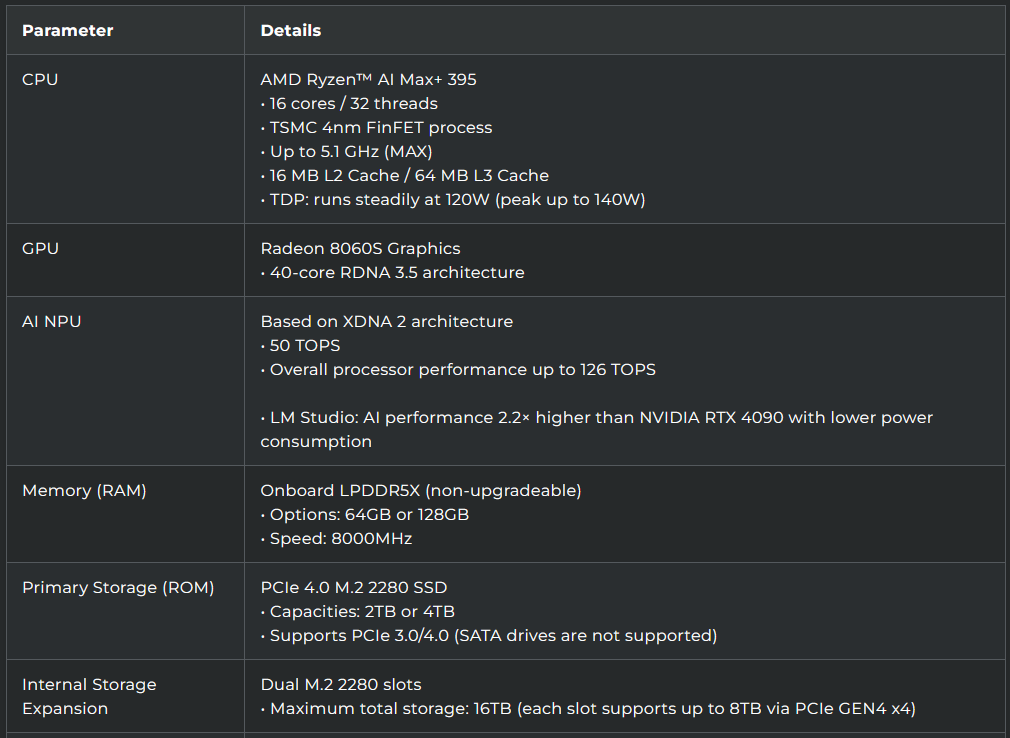Select the GPU row label
This screenshot has width=1010, height=738.
(40, 248)
